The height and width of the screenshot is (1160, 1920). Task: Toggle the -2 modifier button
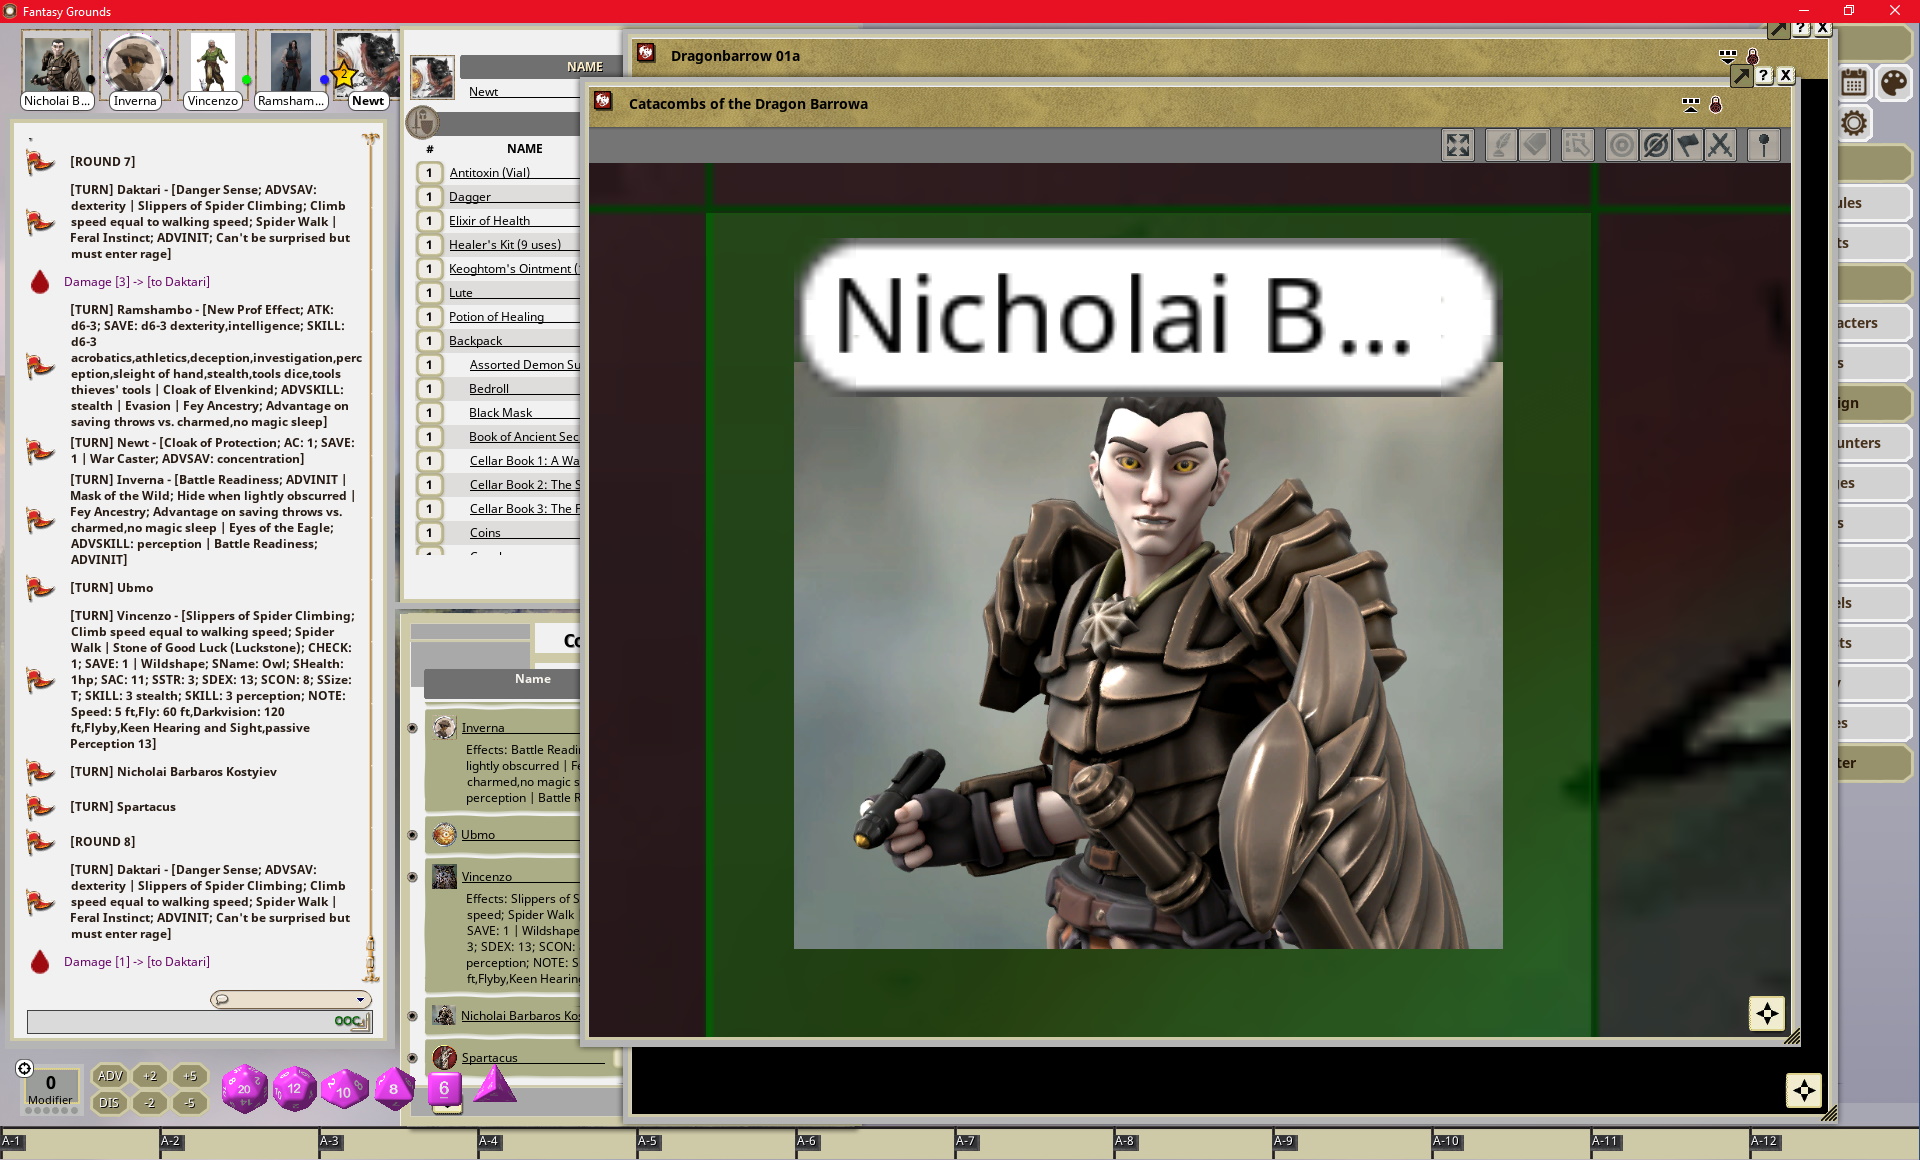150,1103
